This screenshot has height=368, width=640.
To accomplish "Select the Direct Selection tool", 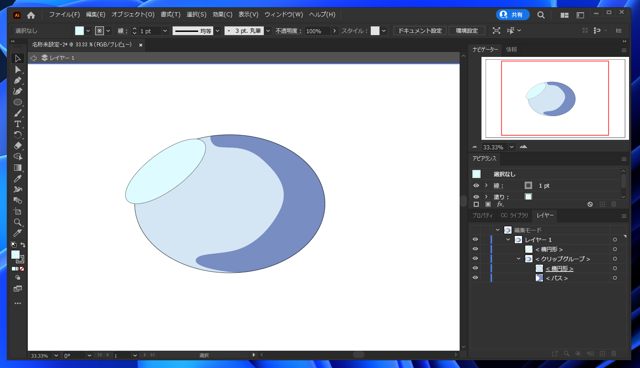I will tap(18, 70).
